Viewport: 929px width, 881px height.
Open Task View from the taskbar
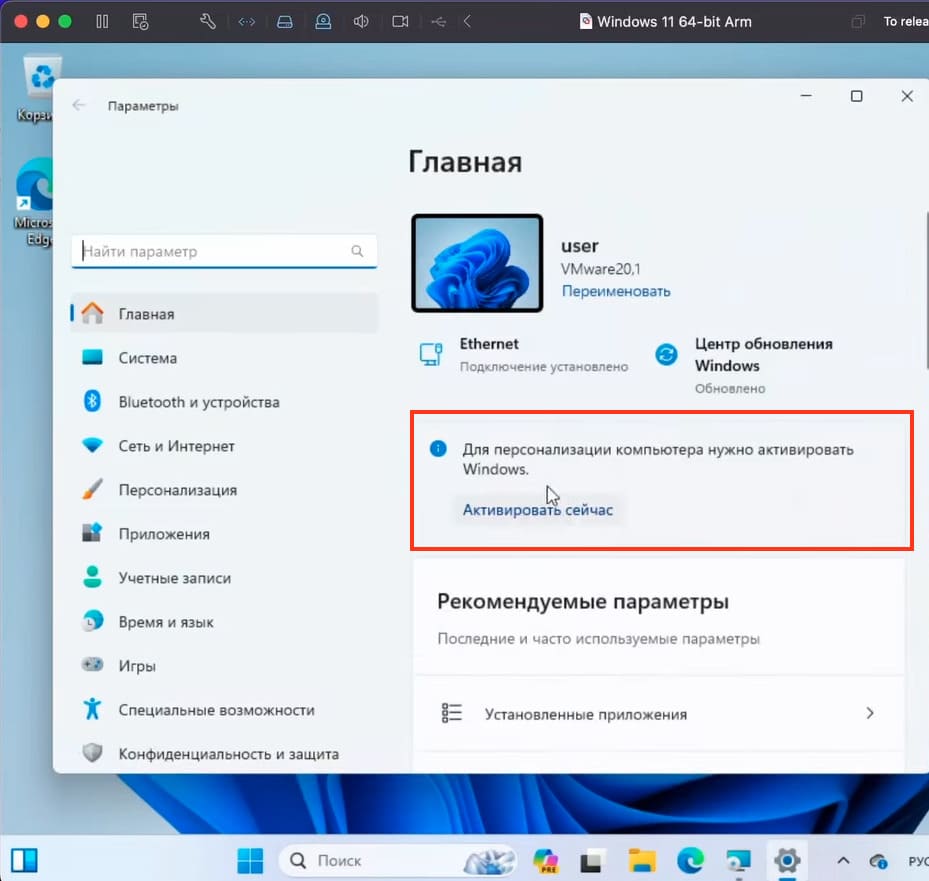pyautogui.click(x=591, y=861)
